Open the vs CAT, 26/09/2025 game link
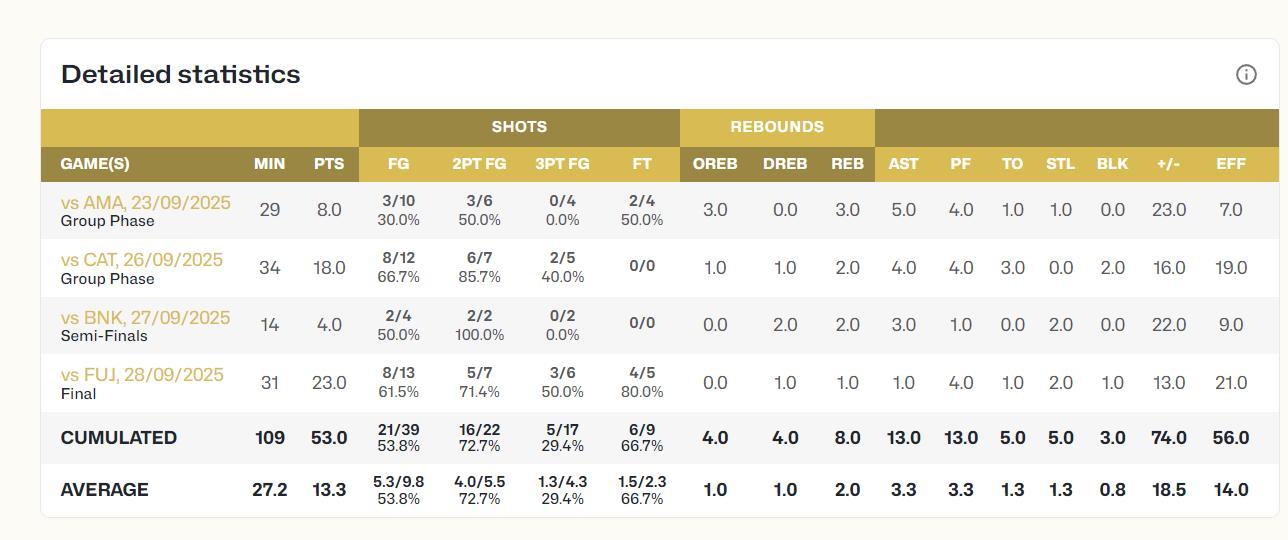This screenshot has height=540, width=1288. pyautogui.click(x=141, y=260)
